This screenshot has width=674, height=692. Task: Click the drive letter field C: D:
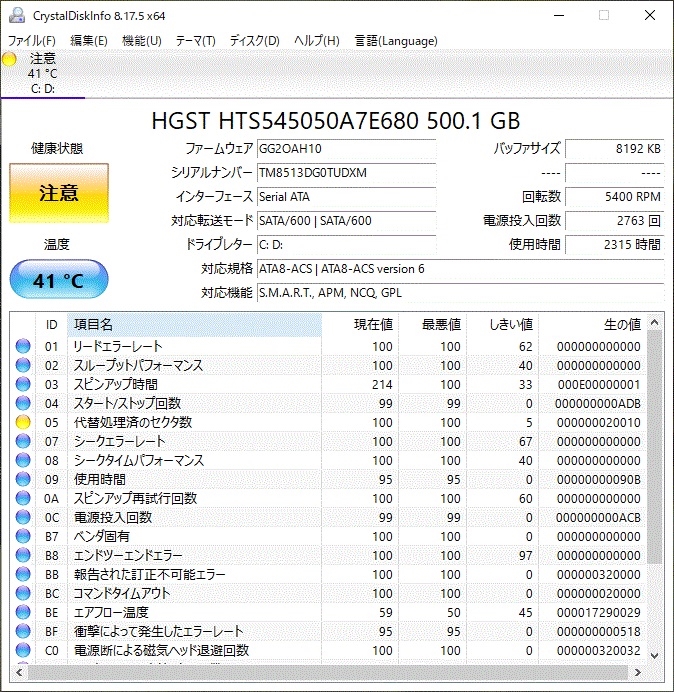pos(346,244)
